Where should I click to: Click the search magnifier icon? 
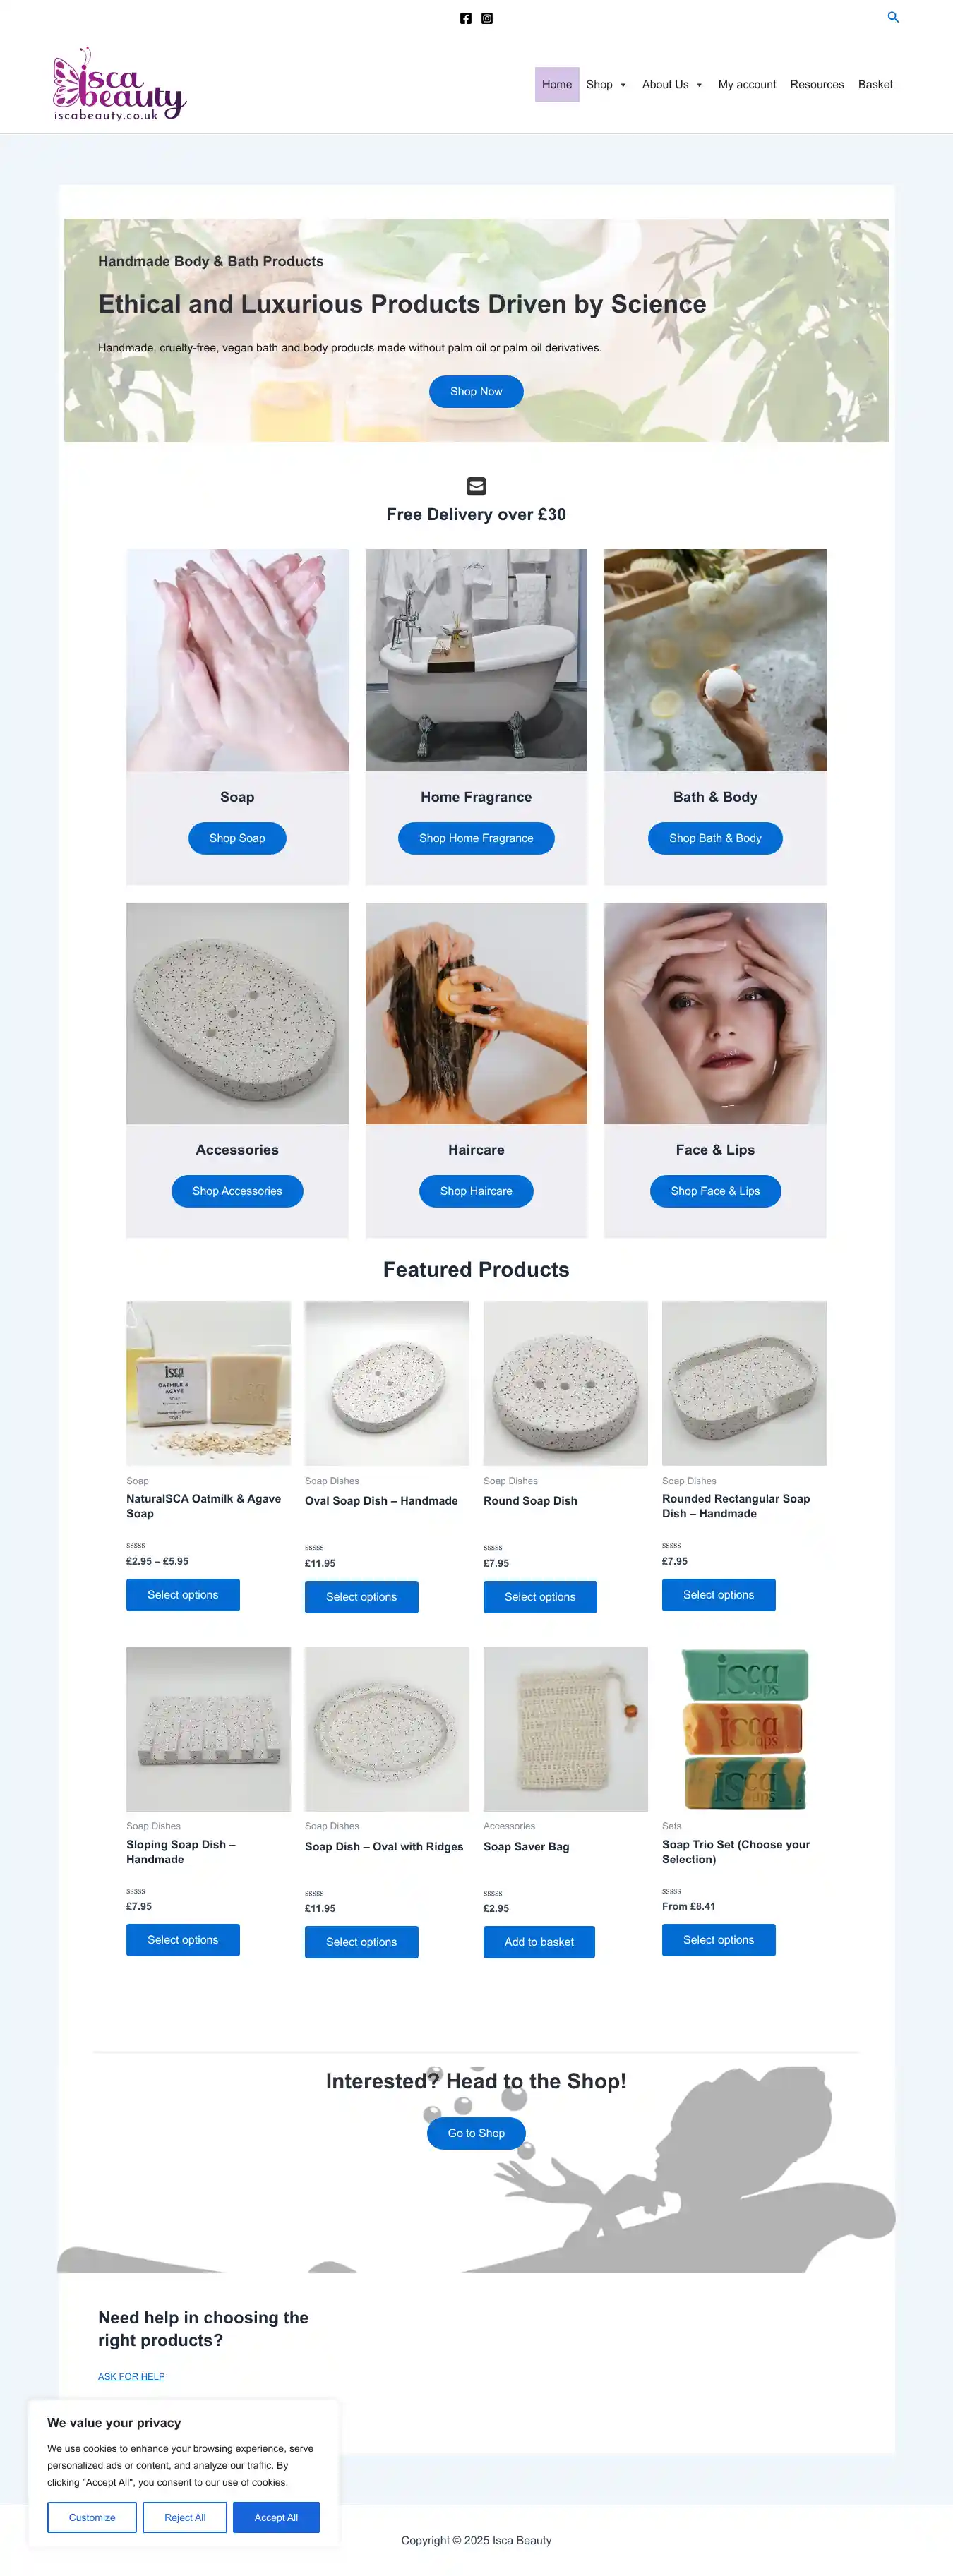(x=893, y=17)
